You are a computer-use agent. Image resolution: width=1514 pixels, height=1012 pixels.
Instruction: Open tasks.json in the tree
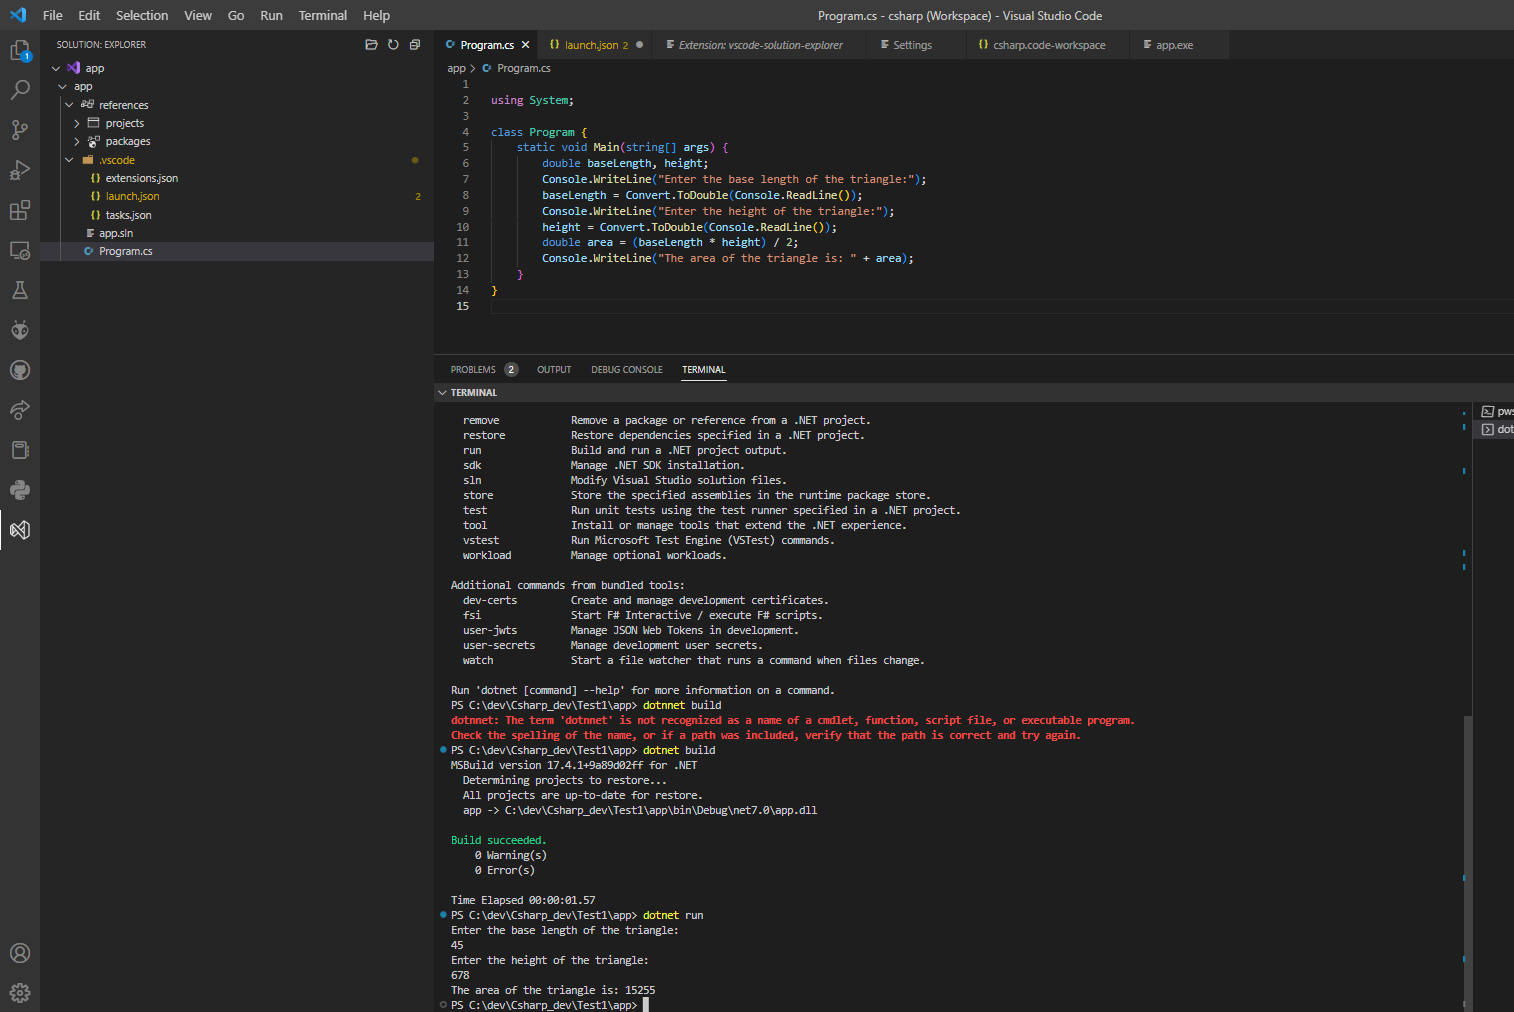[x=128, y=215]
